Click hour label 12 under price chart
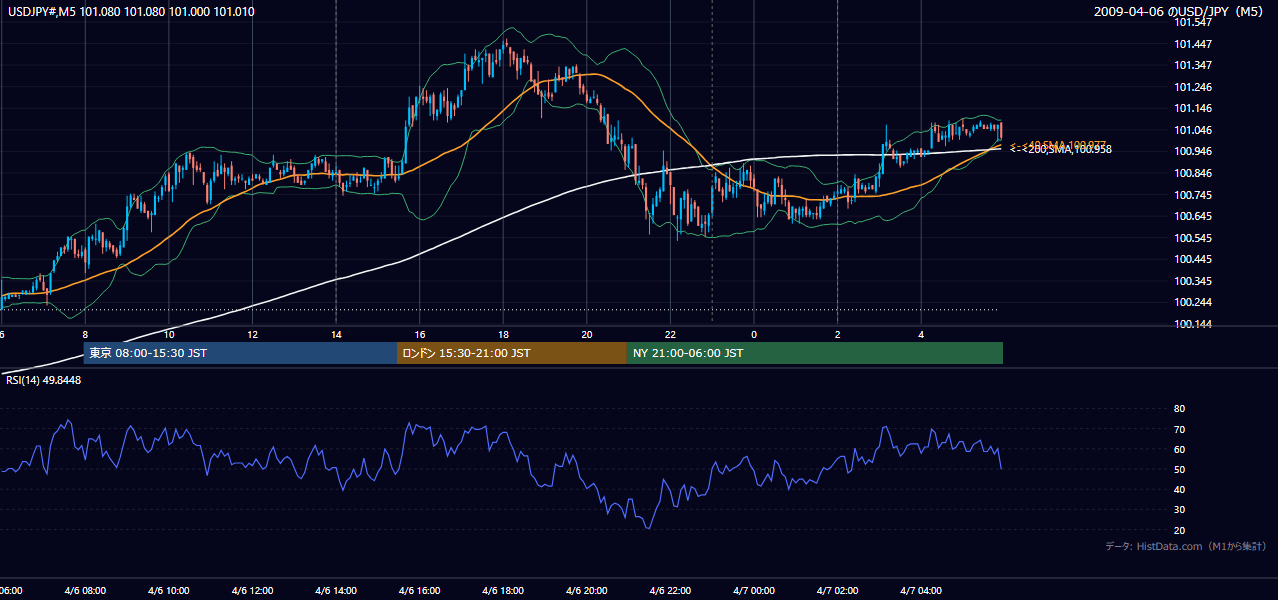Viewport: 1278px width, 600px height. [x=253, y=334]
